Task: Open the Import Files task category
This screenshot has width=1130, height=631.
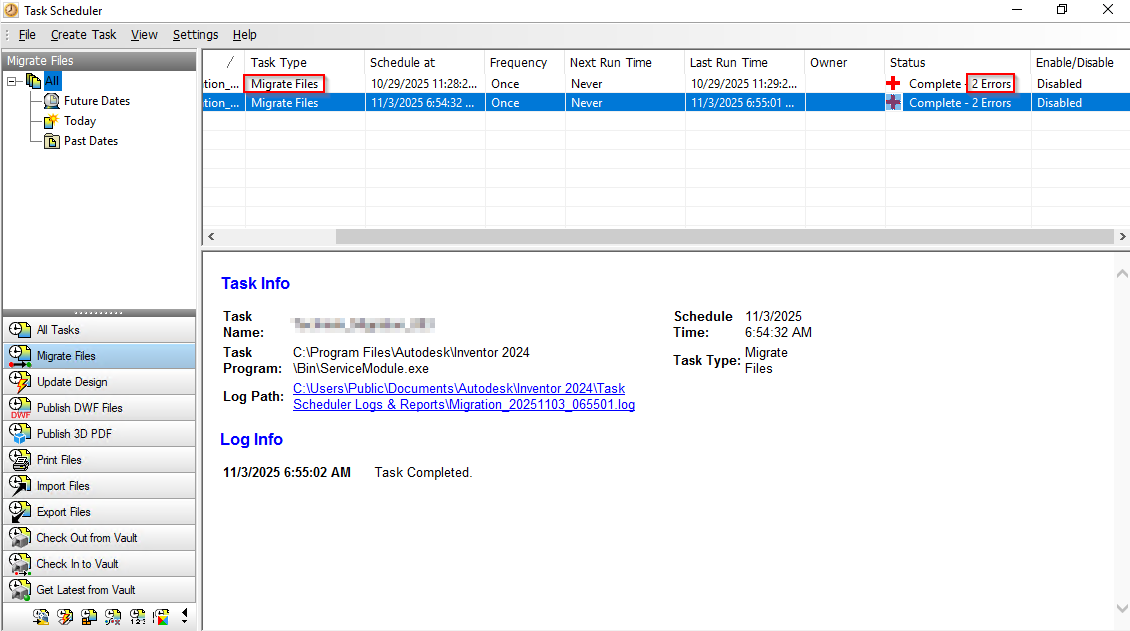Action: (99, 485)
